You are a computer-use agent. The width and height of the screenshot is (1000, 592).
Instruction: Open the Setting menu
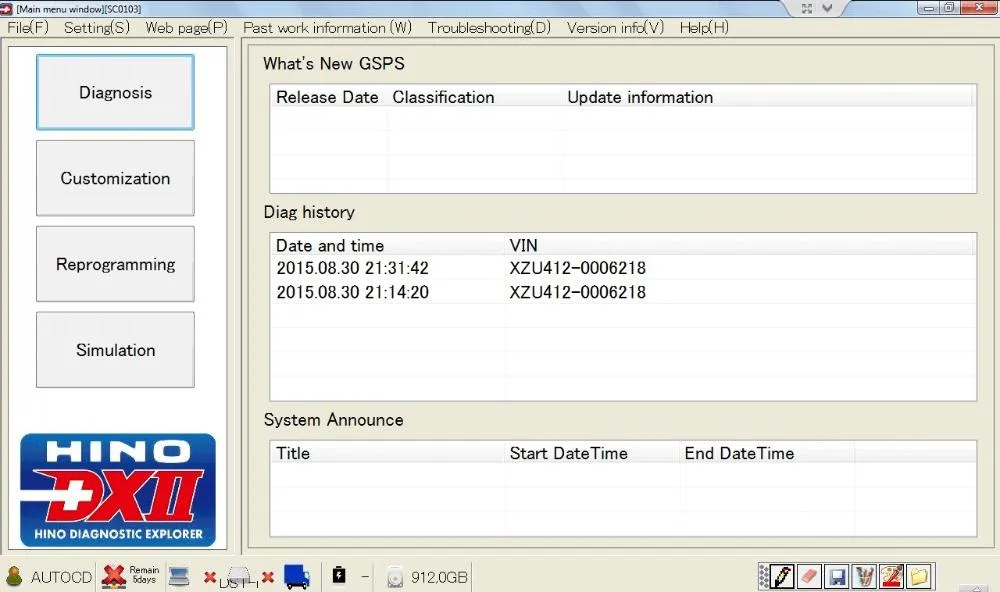pos(96,28)
